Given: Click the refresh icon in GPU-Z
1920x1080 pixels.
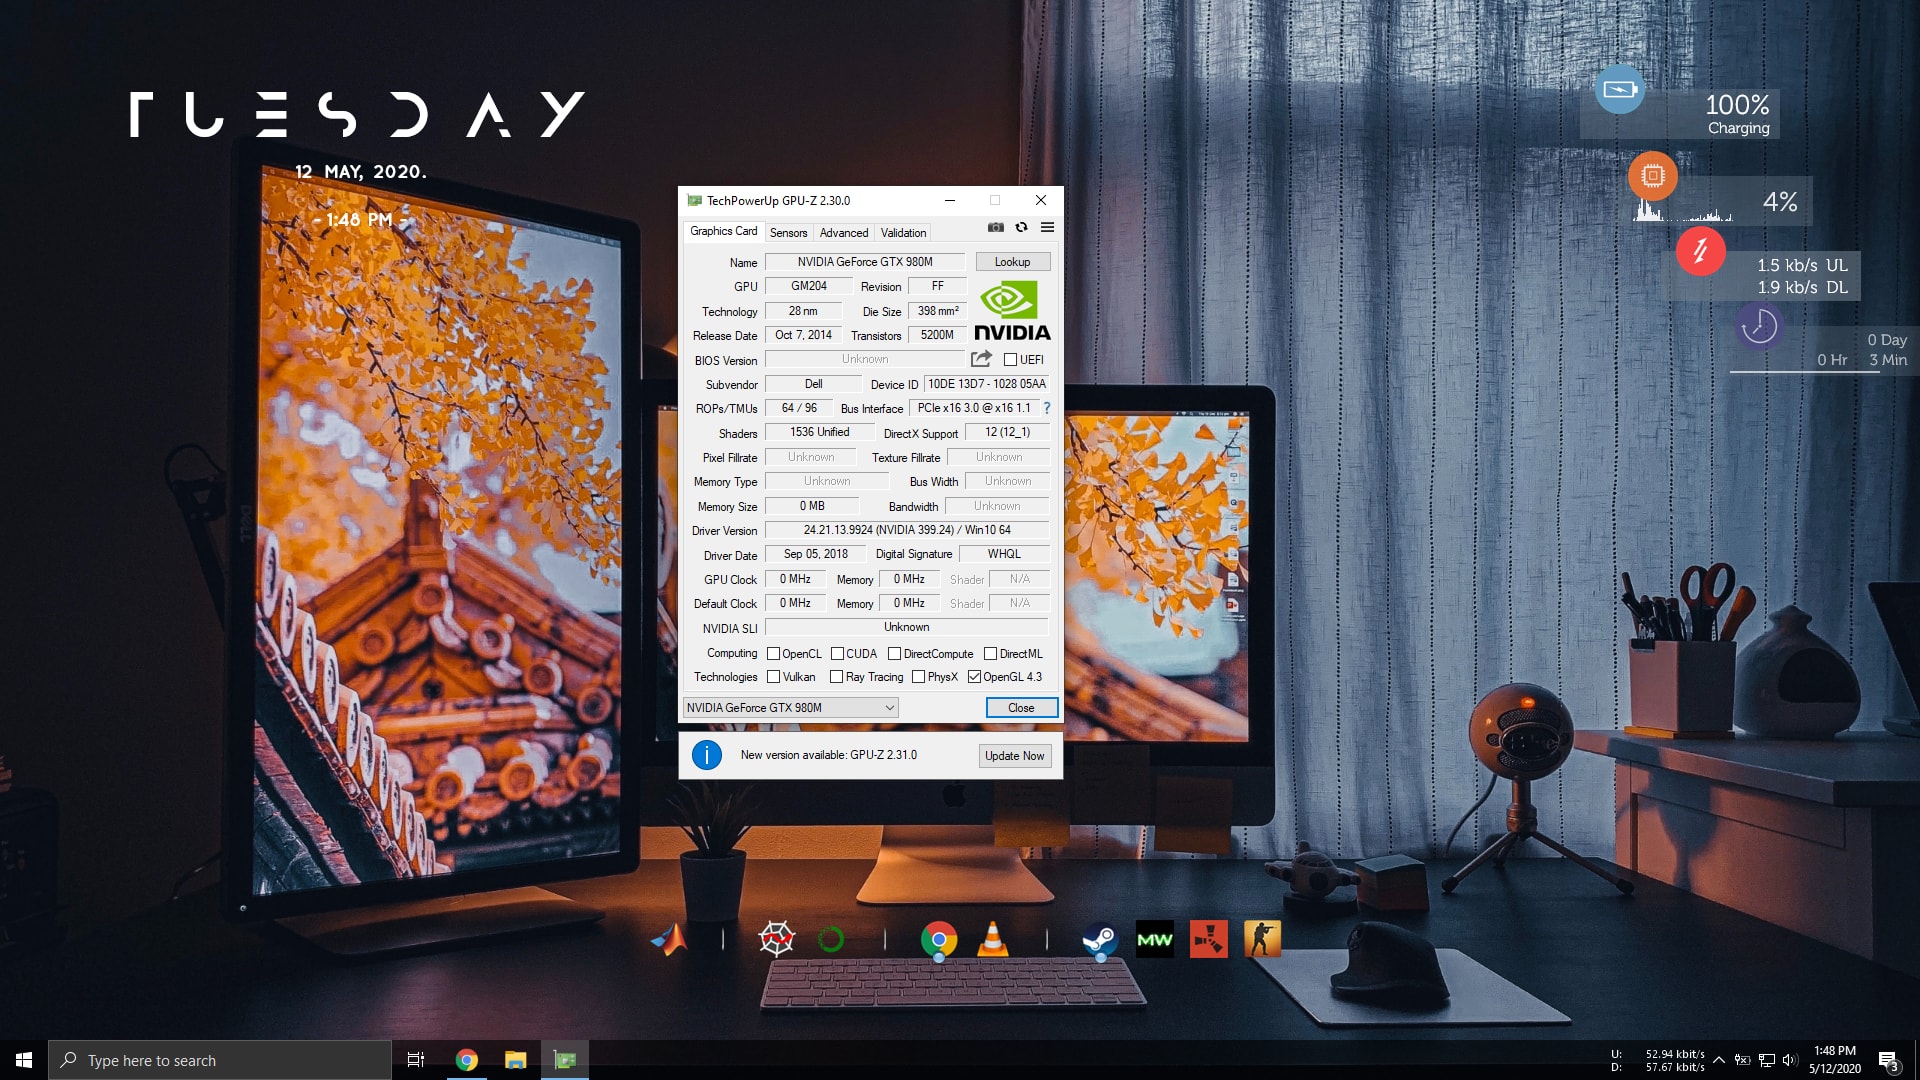Looking at the screenshot, I should pos(1021,227).
